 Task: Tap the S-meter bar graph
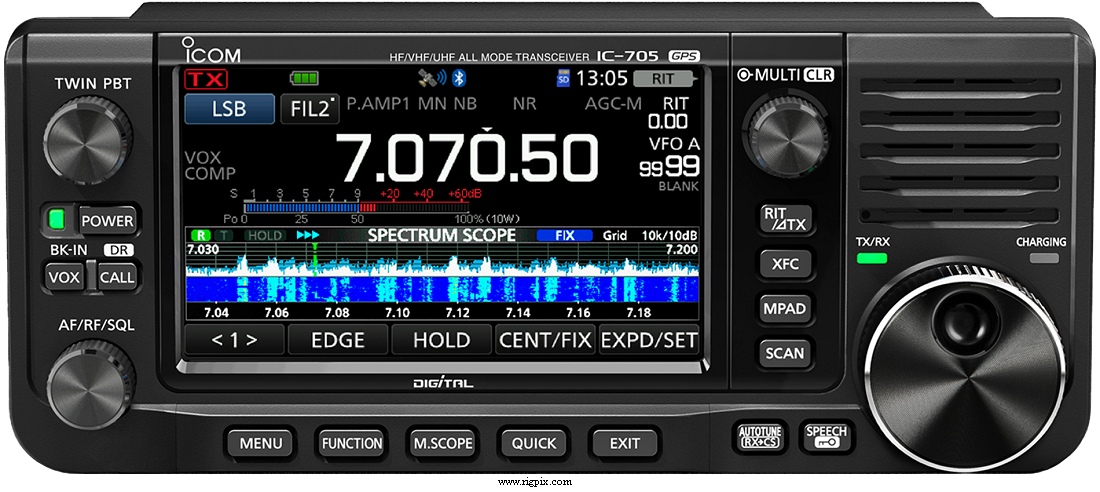click(x=355, y=208)
